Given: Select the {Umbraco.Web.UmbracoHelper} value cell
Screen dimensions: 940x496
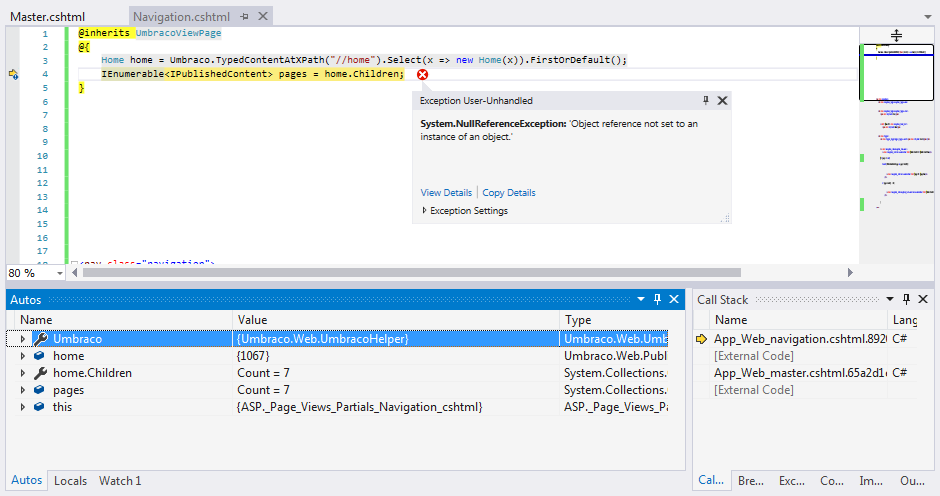Looking at the screenshot, I should point(396,339).
